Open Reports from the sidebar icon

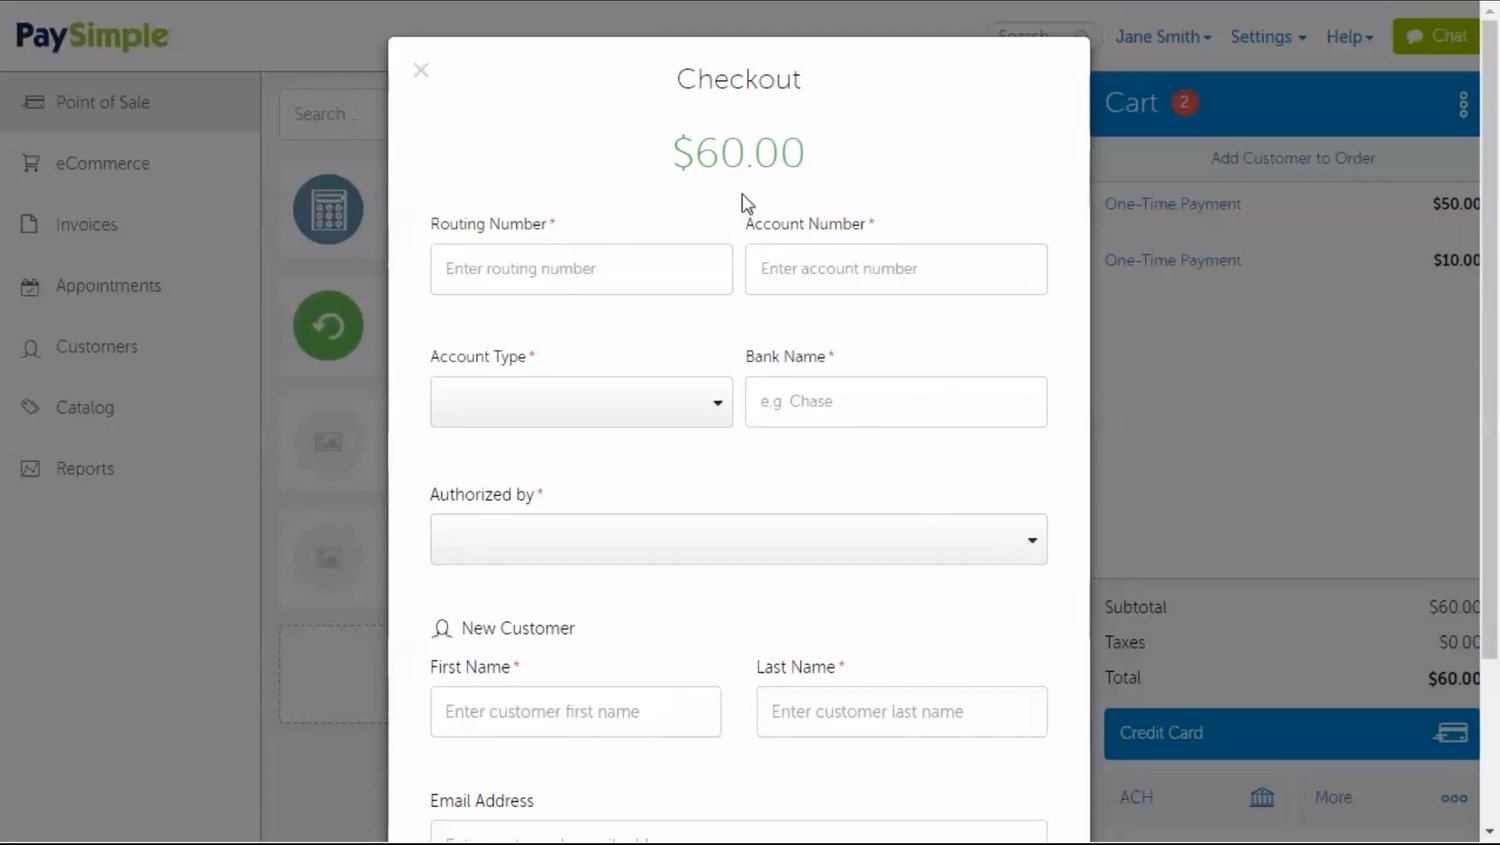(30, 468)
